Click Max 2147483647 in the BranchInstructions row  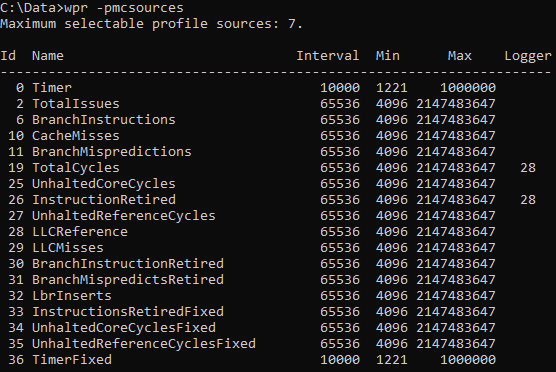456,120
